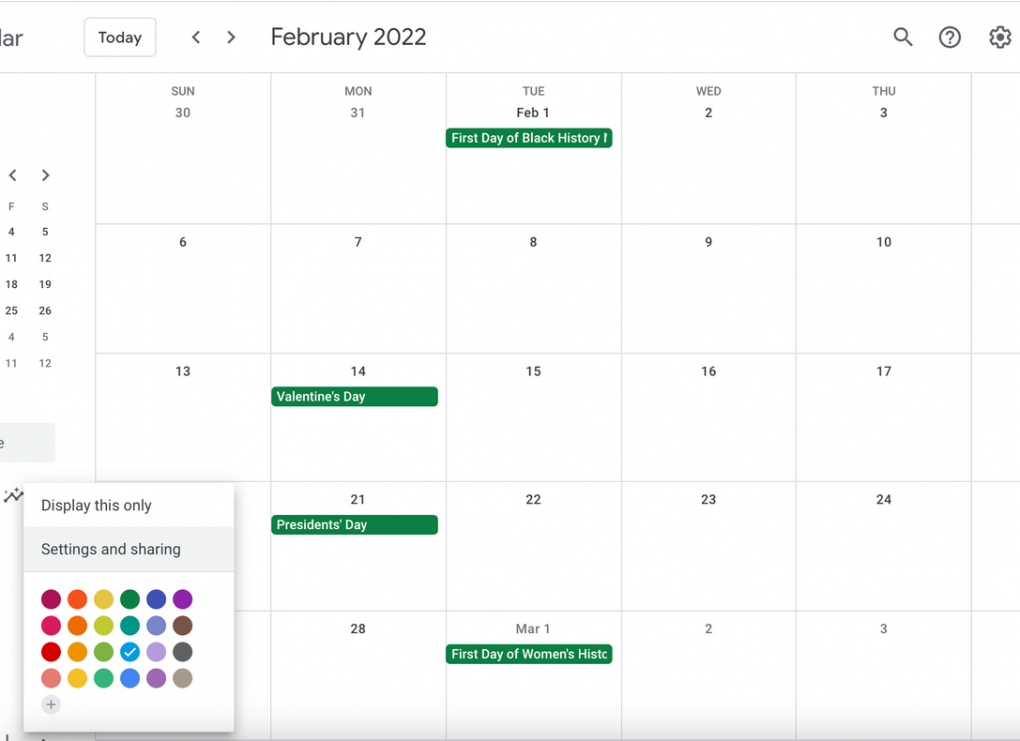Viewport: 1020px width, 741px height.
Task: Click the checked peacock blue color
Action: [130, 651]
